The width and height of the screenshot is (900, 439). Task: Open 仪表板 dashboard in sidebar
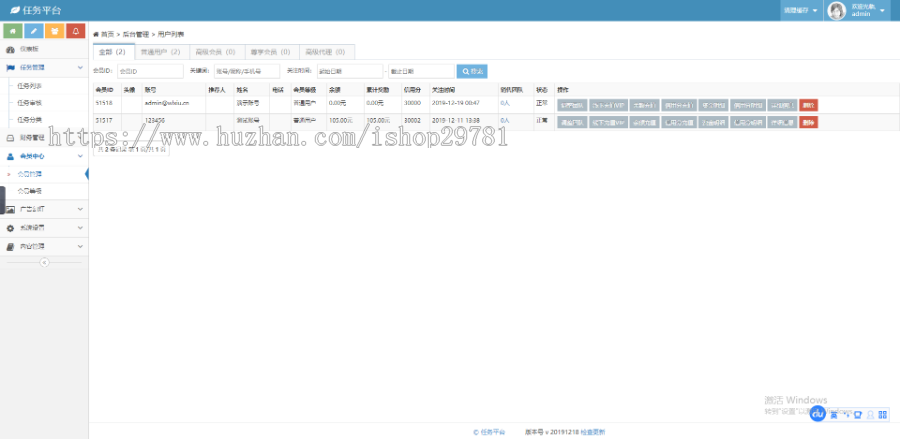pos(44,49)
